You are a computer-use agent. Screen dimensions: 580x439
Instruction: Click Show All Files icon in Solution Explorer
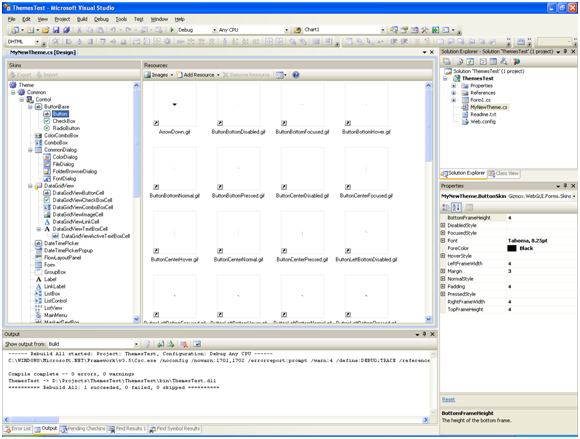pyautogui.click(x=459, y=61)
